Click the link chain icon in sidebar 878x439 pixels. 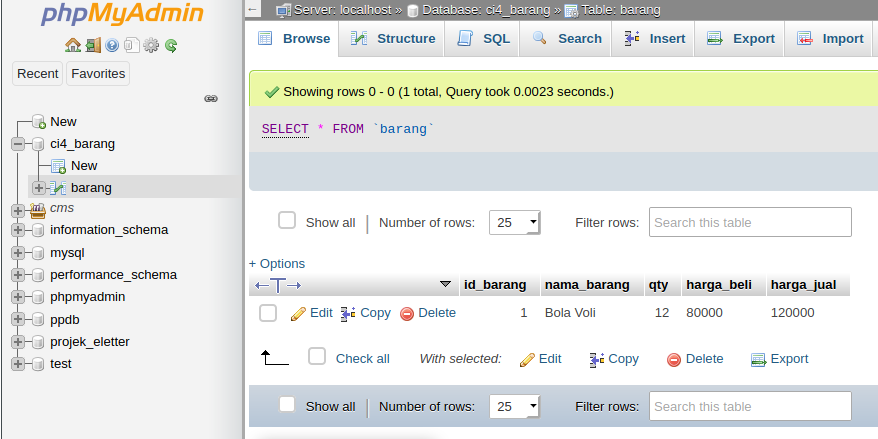point(211,99)
